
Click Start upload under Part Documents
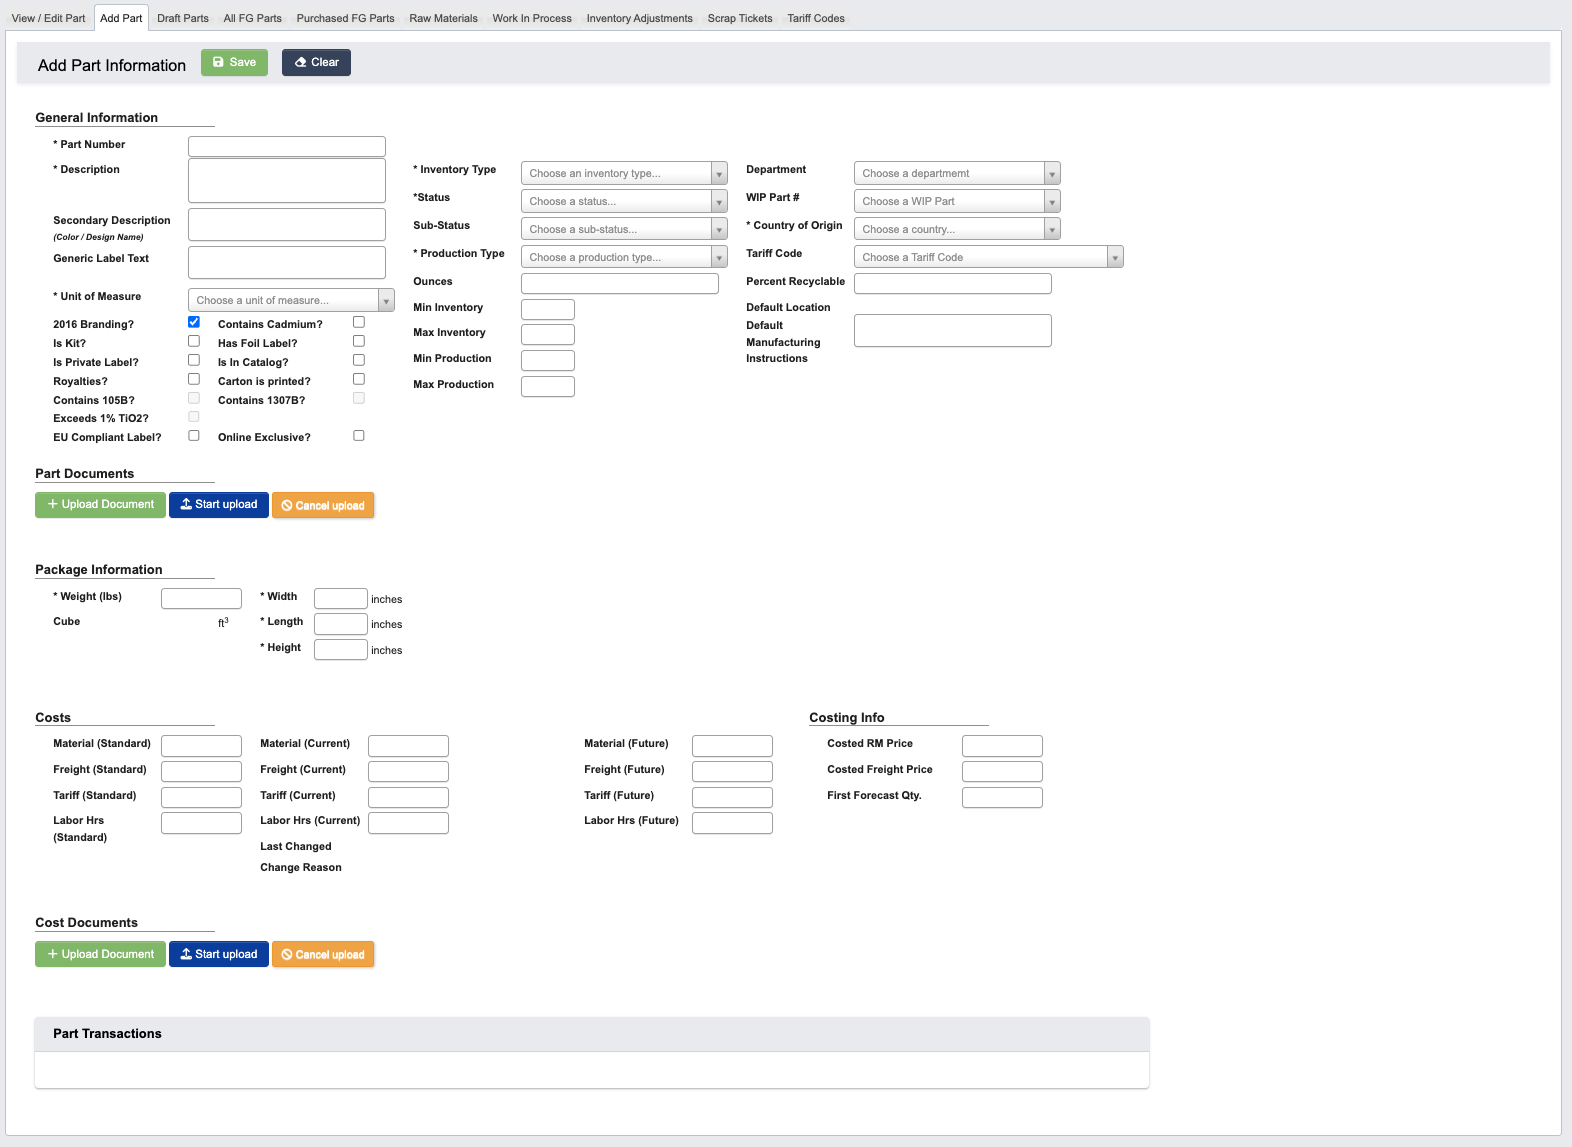tap(219, 505)
